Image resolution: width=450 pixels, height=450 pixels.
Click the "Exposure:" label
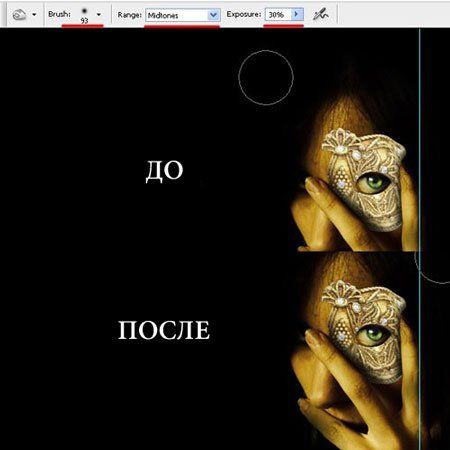(244, 14)
